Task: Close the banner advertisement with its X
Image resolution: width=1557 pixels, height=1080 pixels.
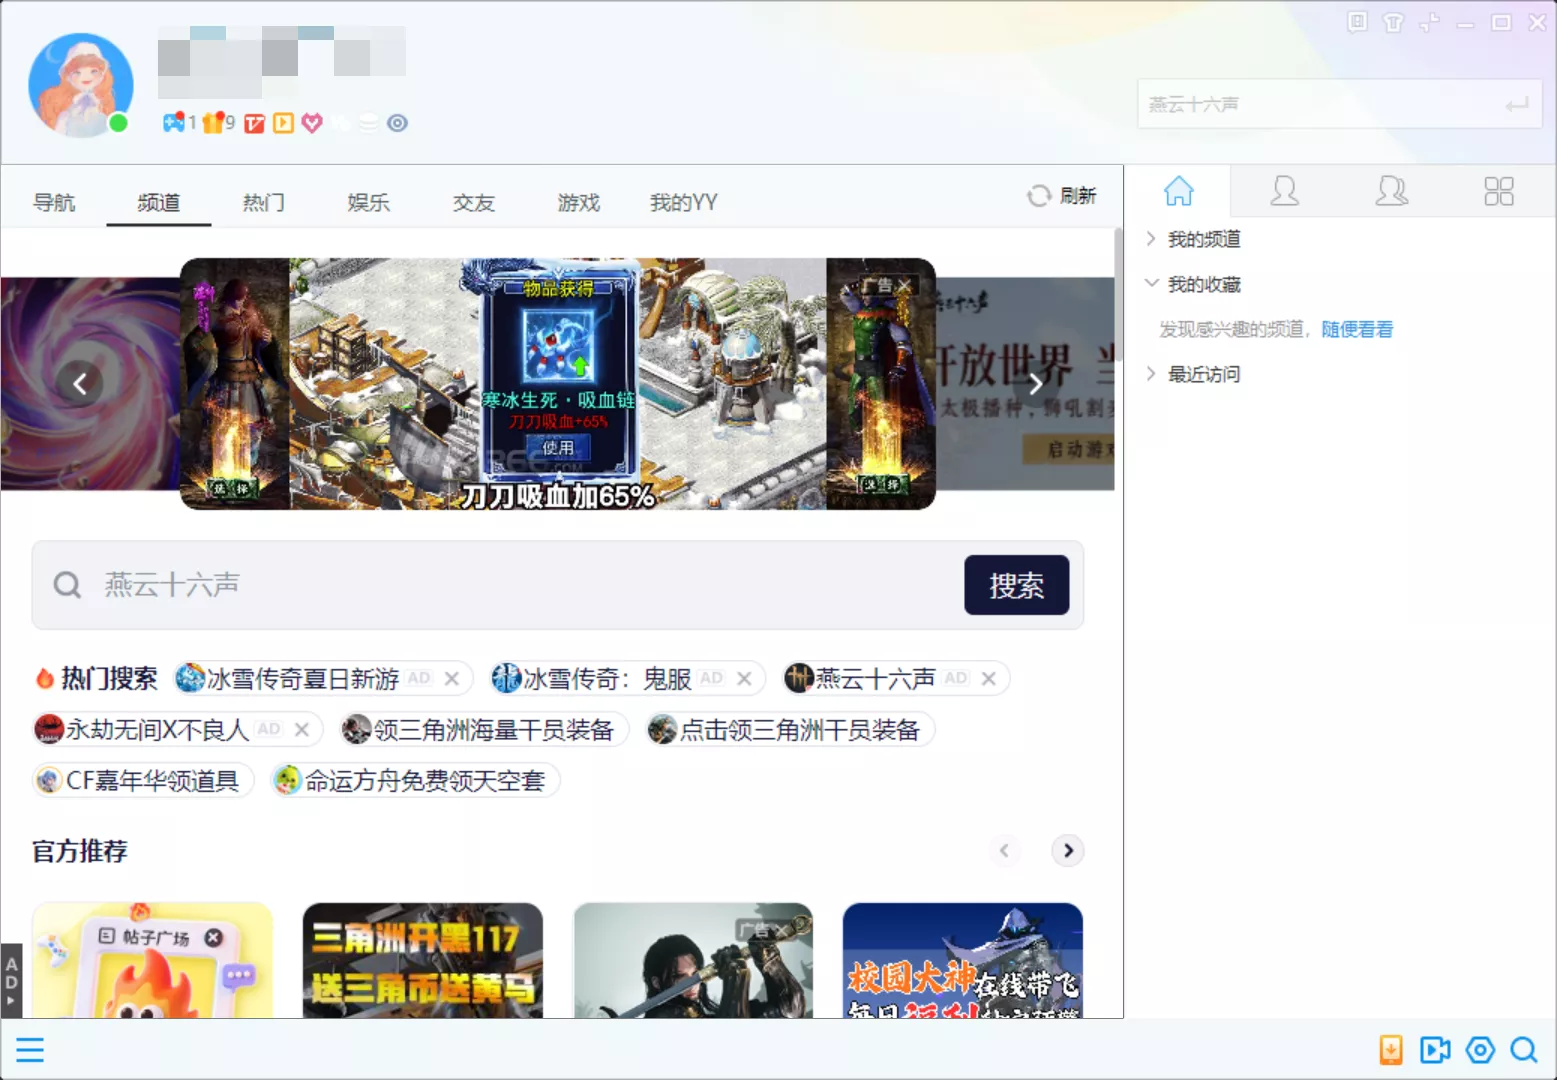Action: 904,285
